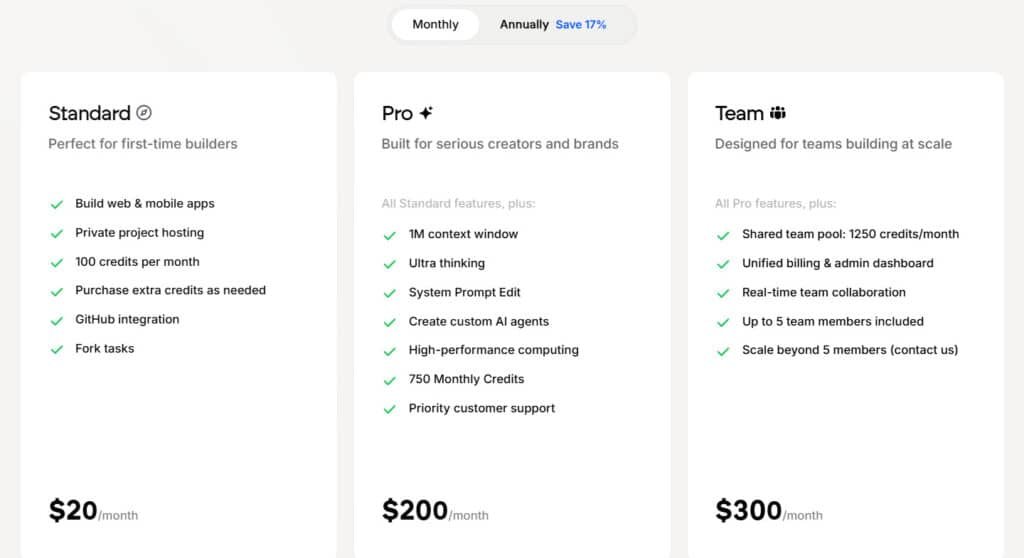The width and height of the screenshot is (1024, 558).
Task: Click the compass icon beside Standard
Action: pyautogui.click(x=144, y=113)
